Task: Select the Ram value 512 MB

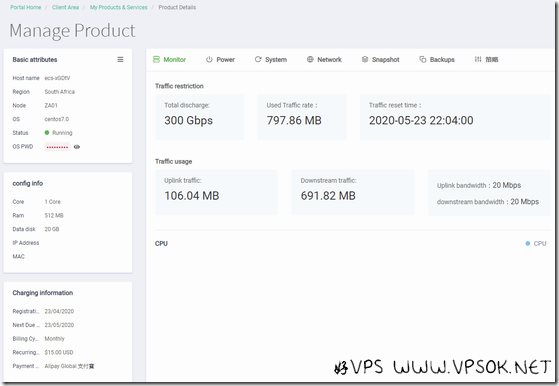Action: tap(54, 215)
